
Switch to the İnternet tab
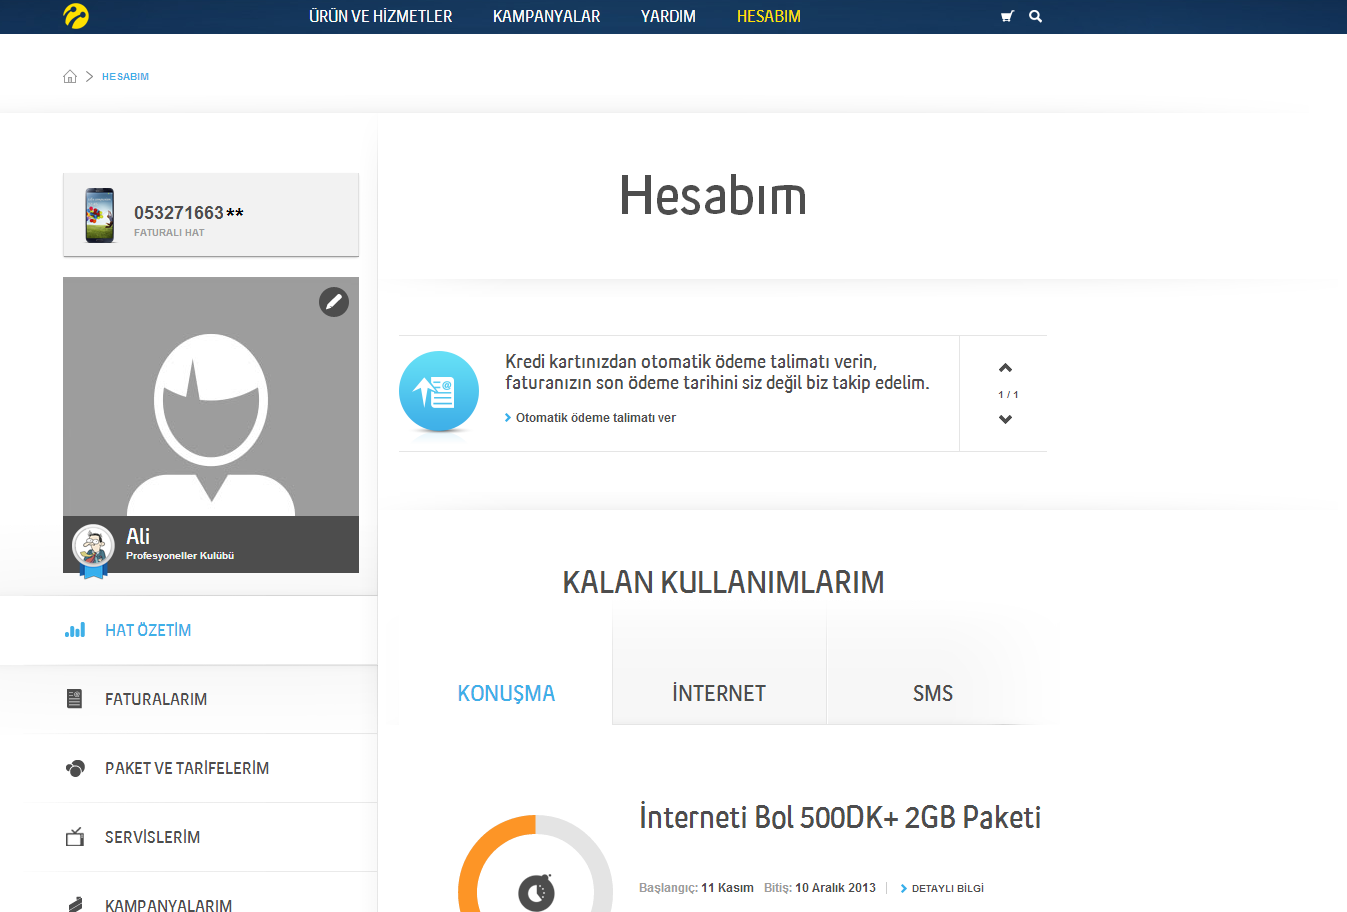[719, 692]
